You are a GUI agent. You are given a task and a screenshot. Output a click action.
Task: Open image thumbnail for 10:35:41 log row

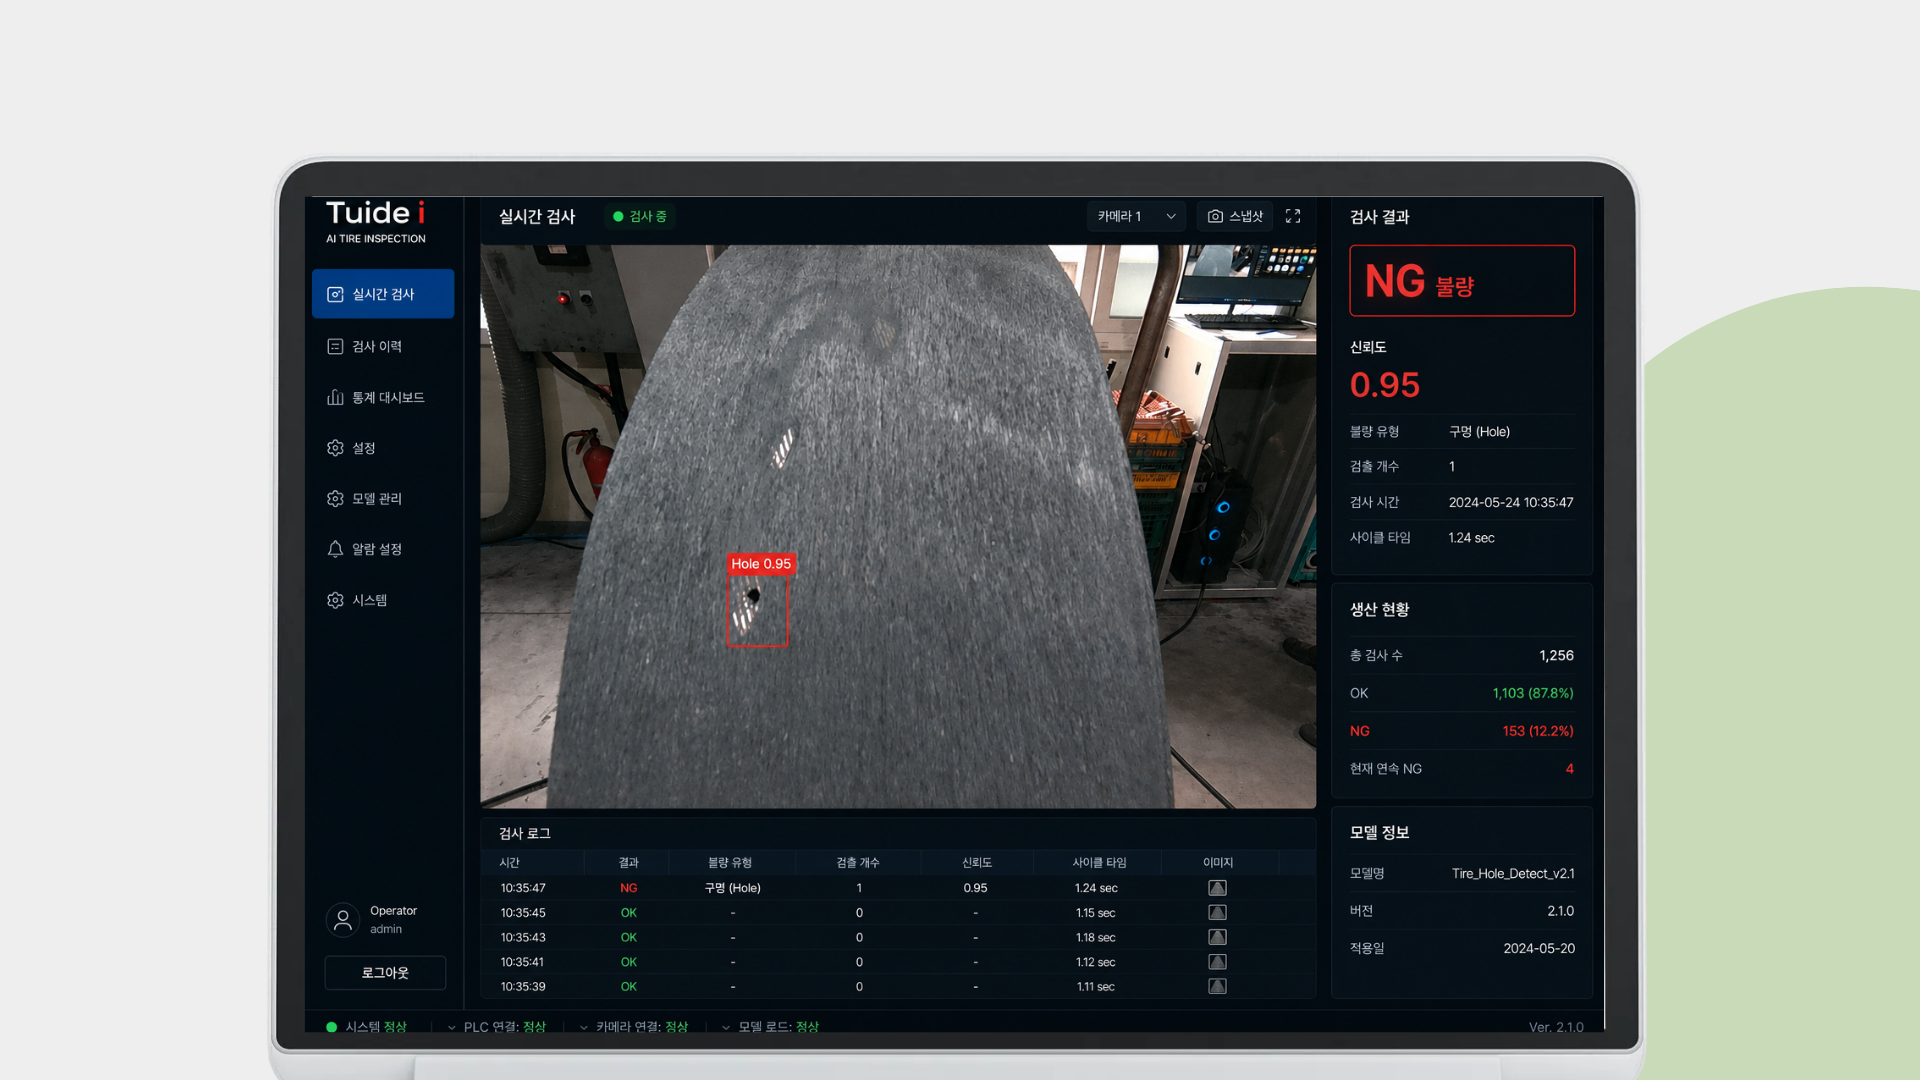click(1217, 962)
